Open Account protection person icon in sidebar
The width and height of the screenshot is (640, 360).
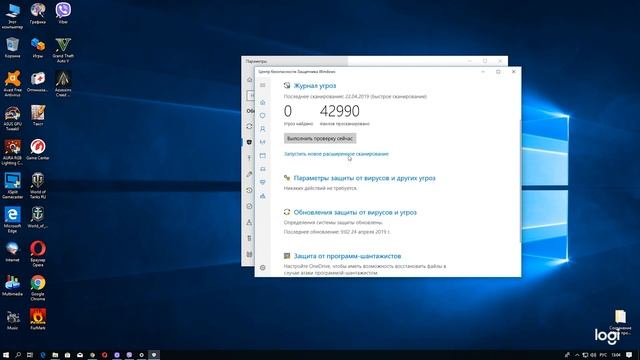coord(263,129)
